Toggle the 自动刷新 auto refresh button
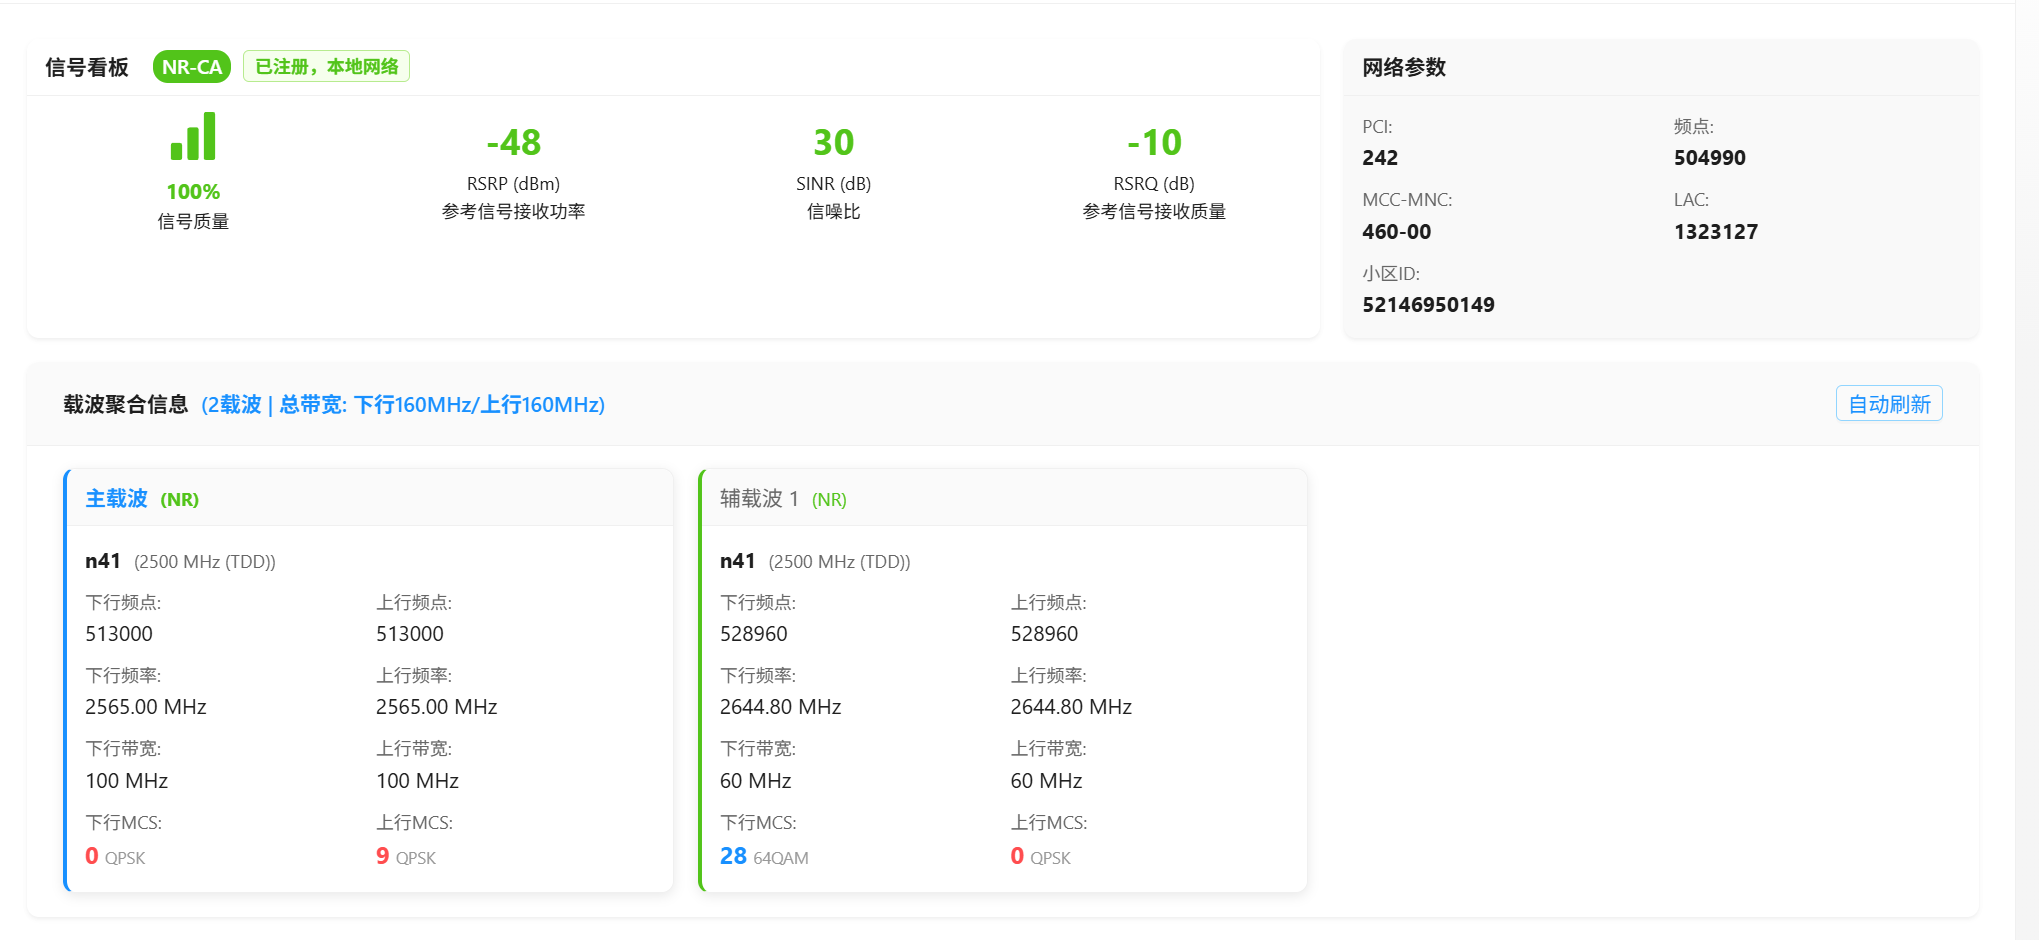The image size is (2039, 940). tap(1888, 404)
